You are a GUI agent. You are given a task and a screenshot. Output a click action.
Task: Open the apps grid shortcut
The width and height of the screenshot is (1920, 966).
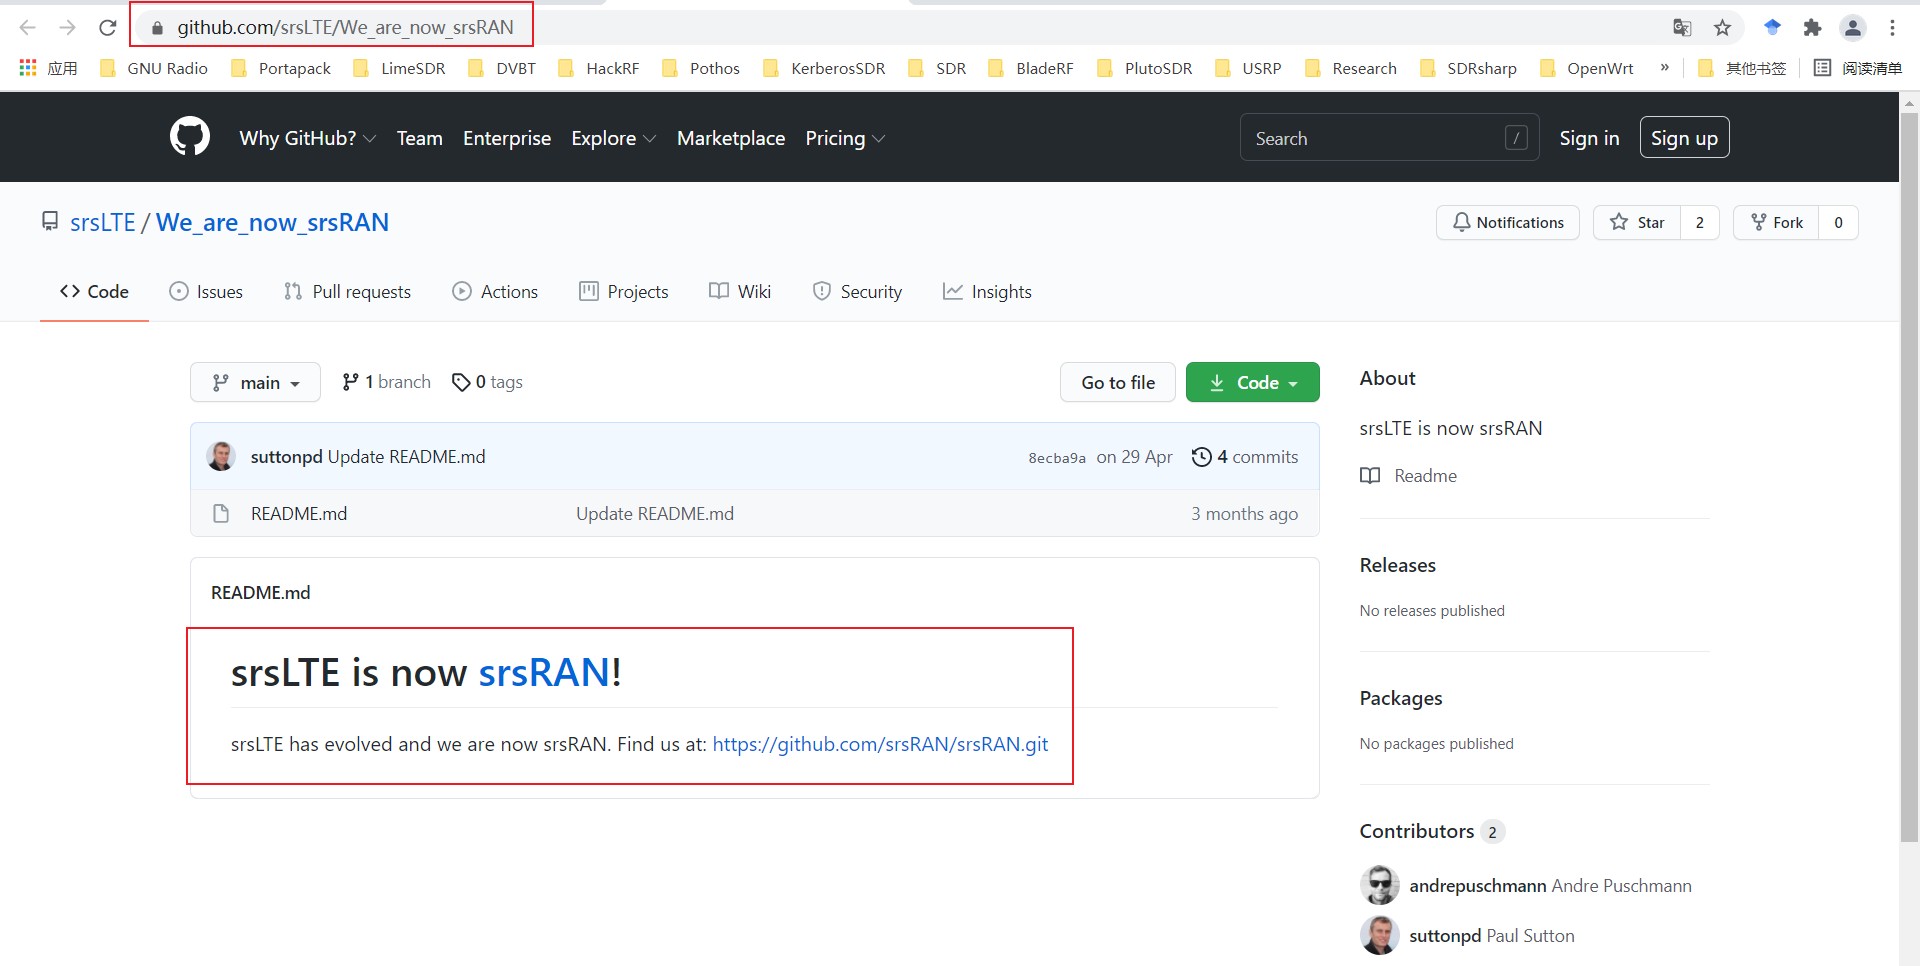pyautogui.click(x=48, y=68)
